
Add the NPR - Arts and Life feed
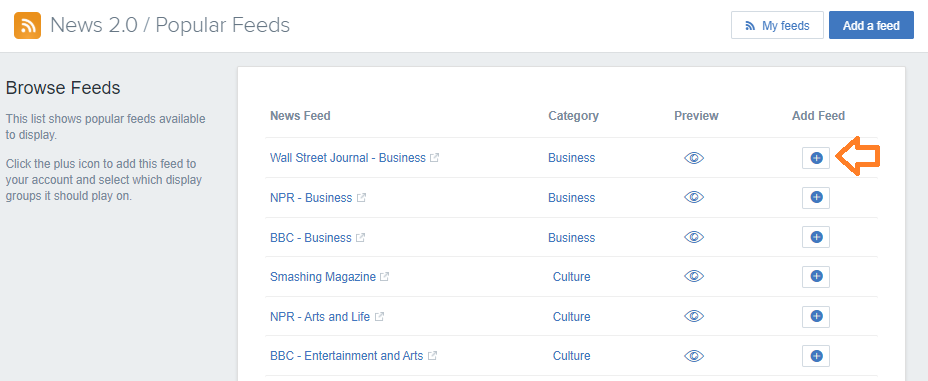coord(816,317)
